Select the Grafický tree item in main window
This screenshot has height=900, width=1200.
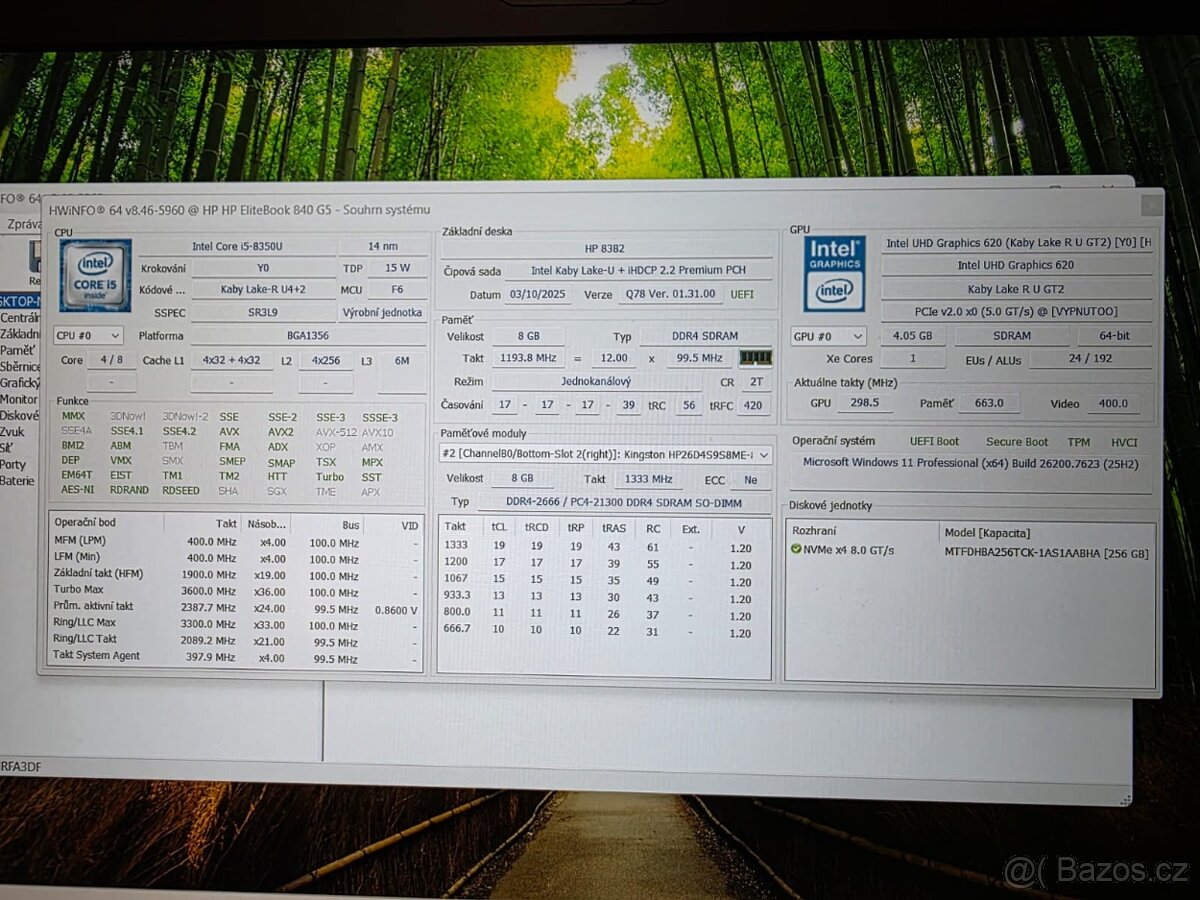[x=20, y=382]
